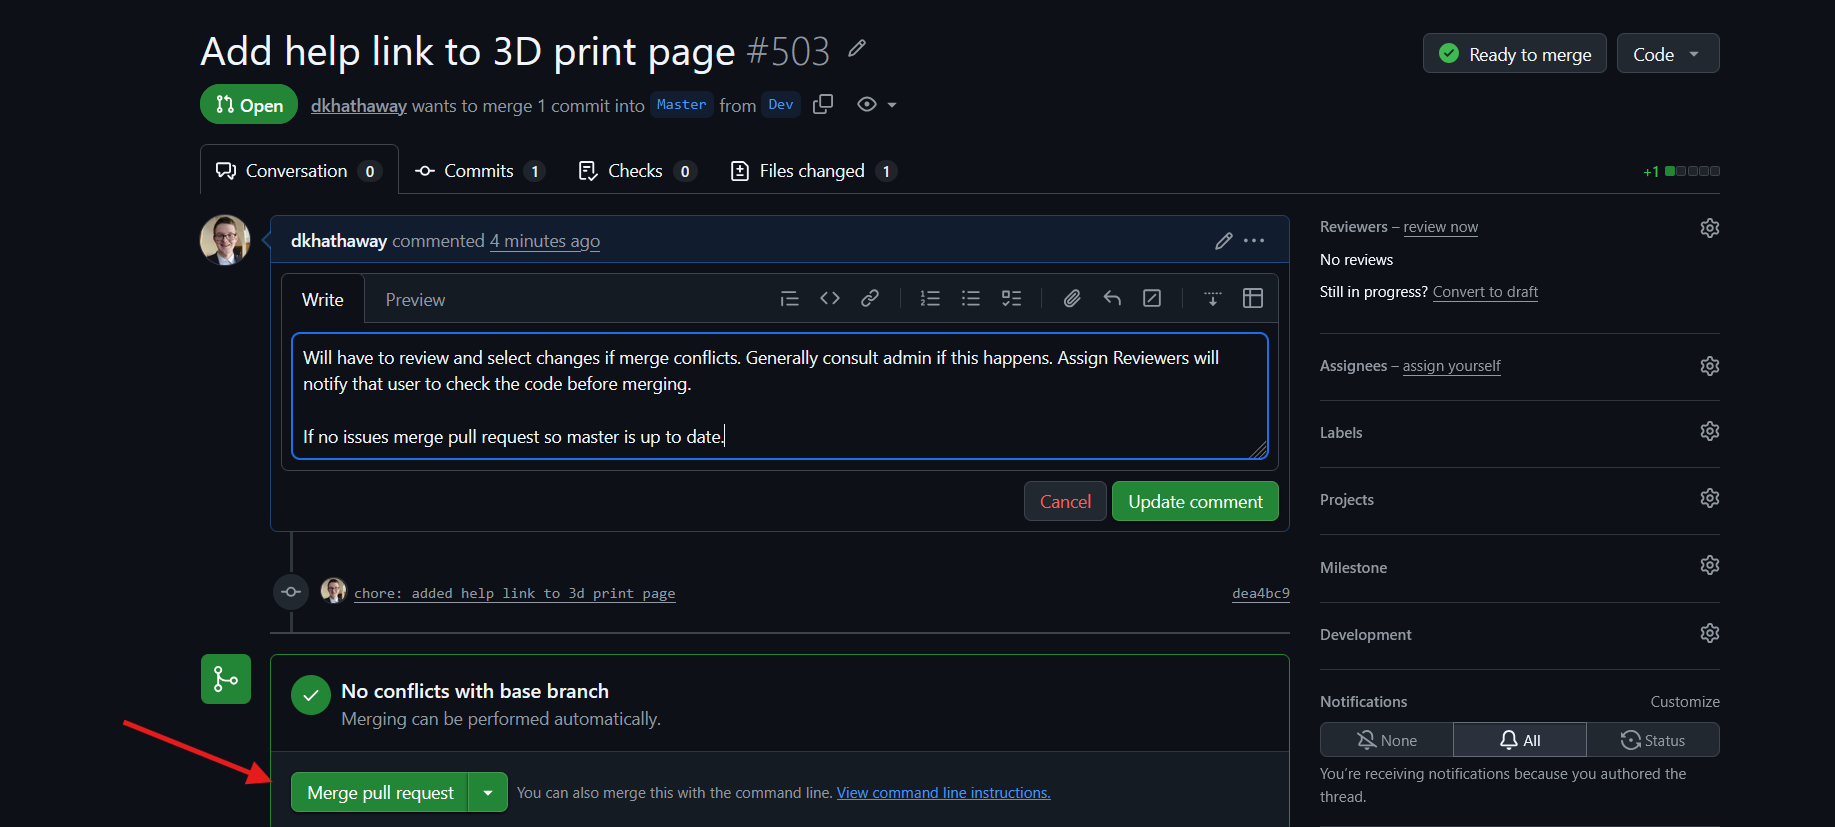The image size is (1835, 827).
Task: Open the toolbar collapse menu icon
Action: (x=1213, y=298)
